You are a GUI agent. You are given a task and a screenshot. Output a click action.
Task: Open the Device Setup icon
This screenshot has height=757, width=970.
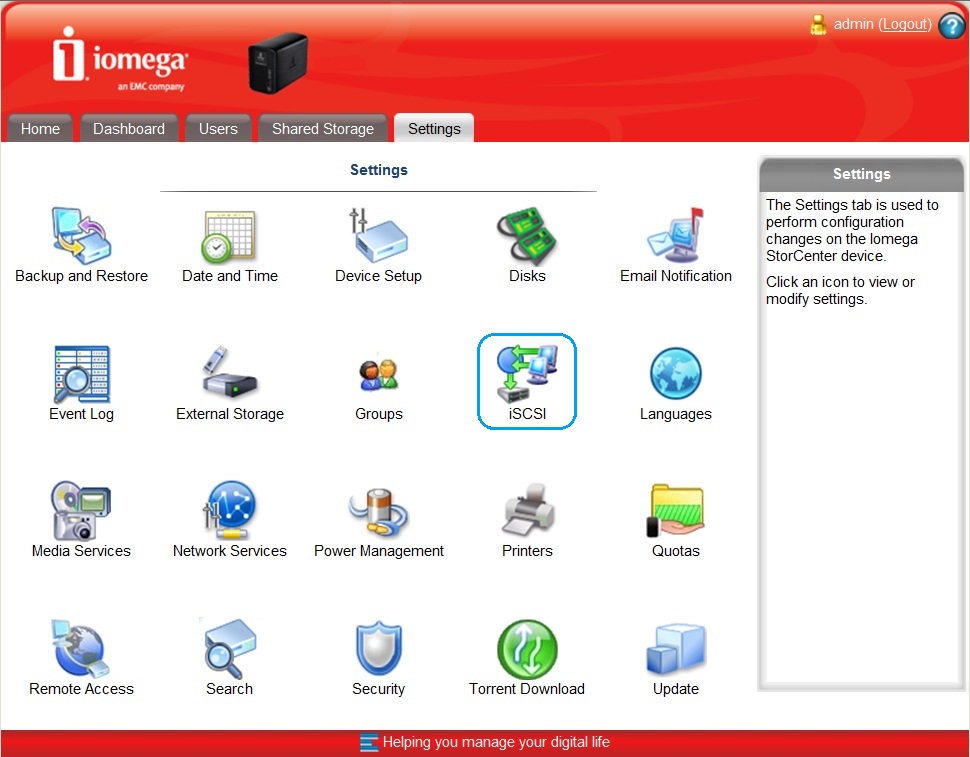tap(378, 236)
